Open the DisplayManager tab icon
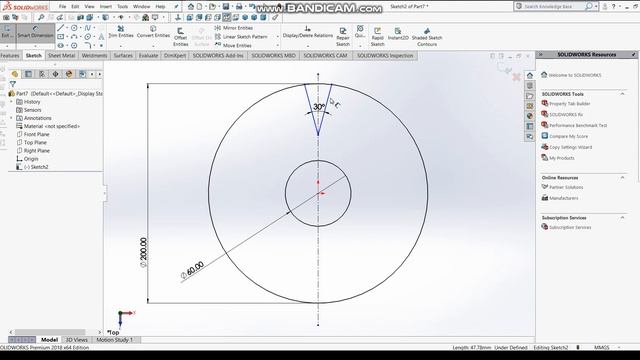 69,74
